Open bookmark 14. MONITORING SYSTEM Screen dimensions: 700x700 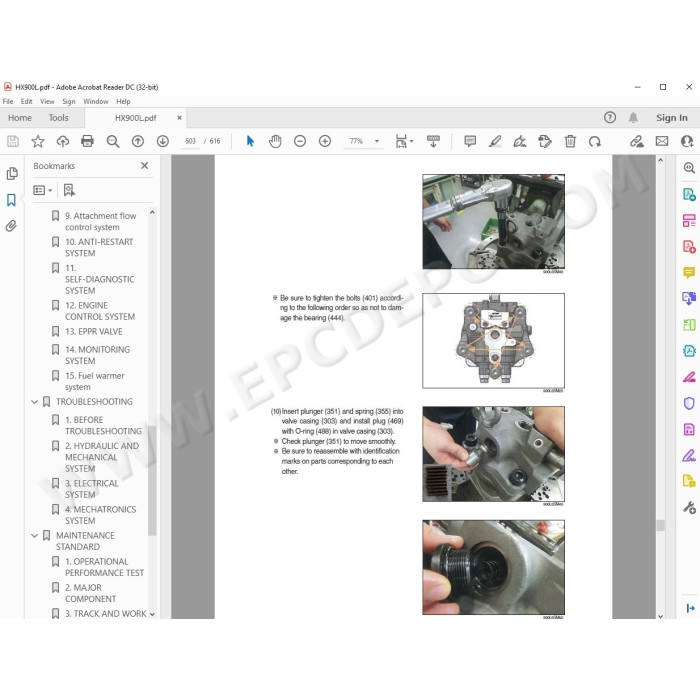pyautogui.click(x=98, y=355)
